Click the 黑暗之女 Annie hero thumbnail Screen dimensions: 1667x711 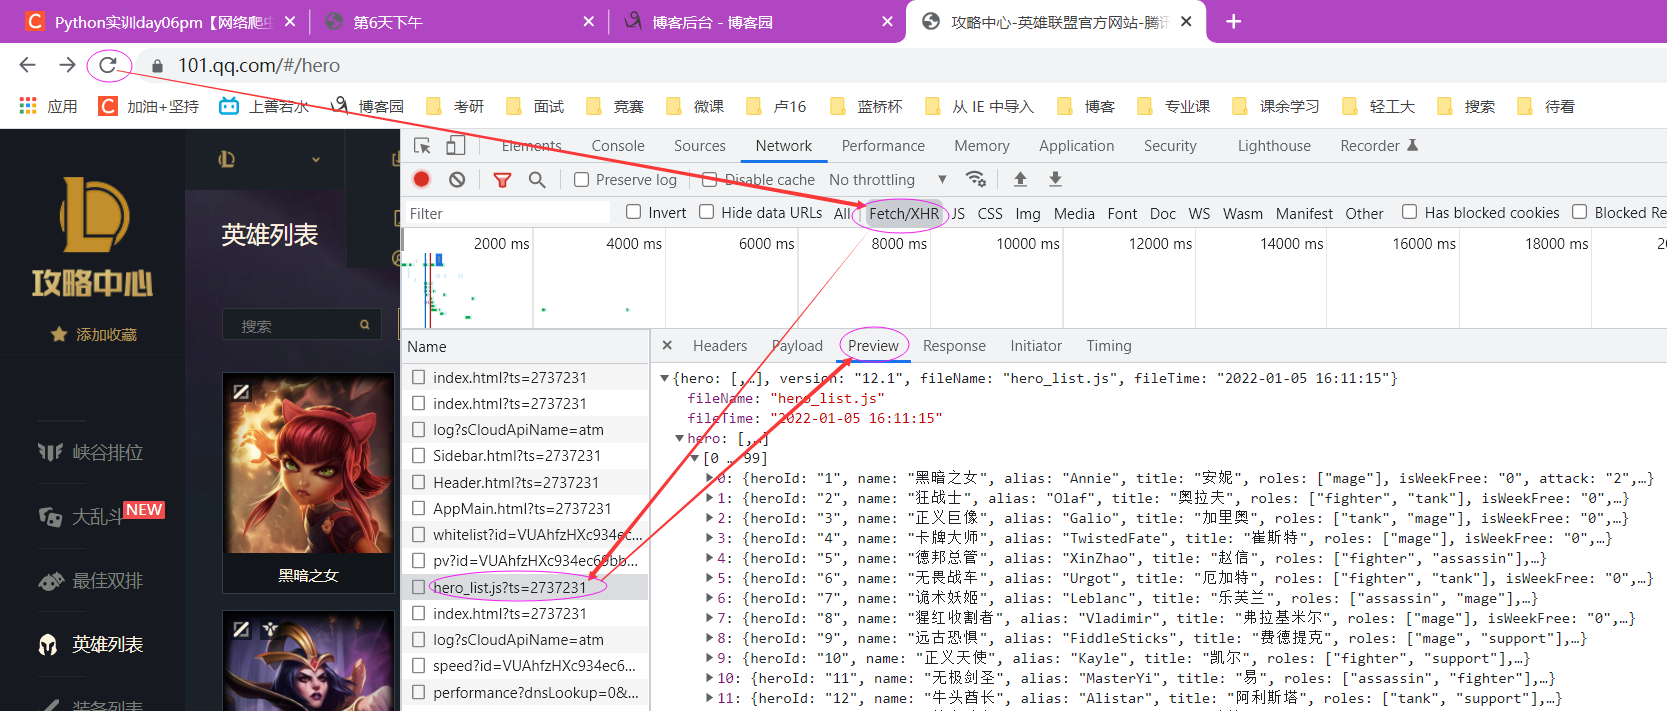tap(308, 464)
